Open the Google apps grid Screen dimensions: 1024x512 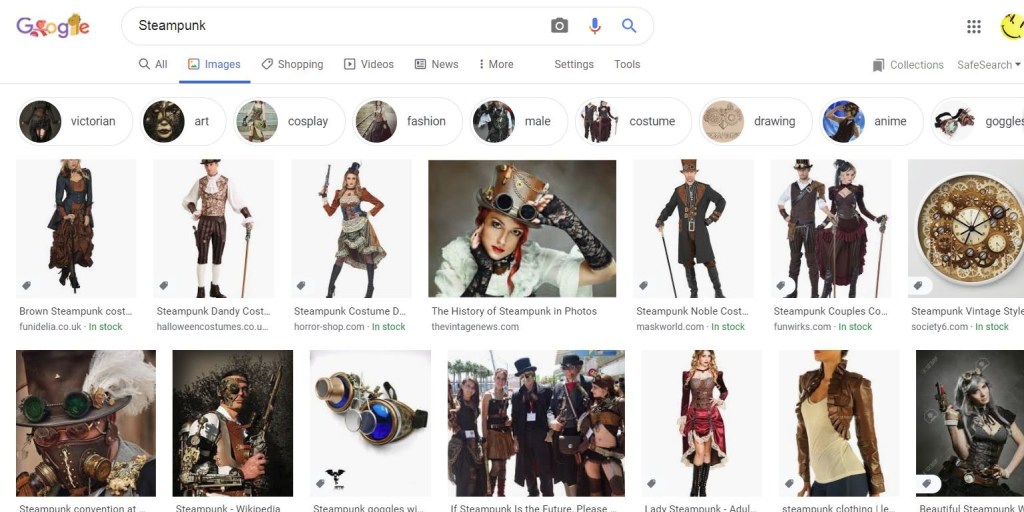click(x=974, y=27)
